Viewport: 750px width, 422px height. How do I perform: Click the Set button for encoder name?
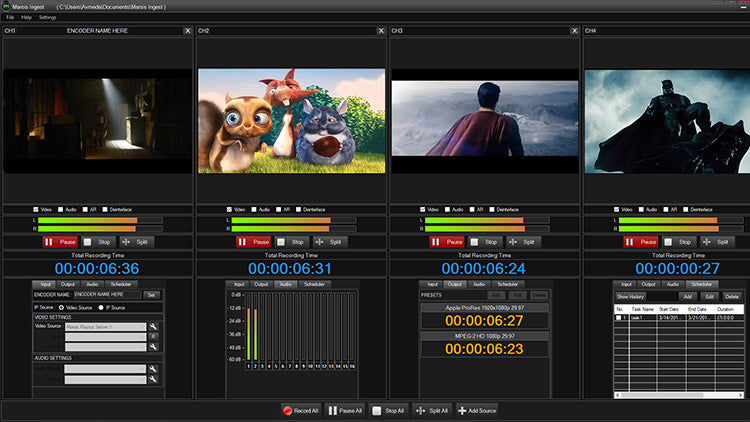coord(151,295)
